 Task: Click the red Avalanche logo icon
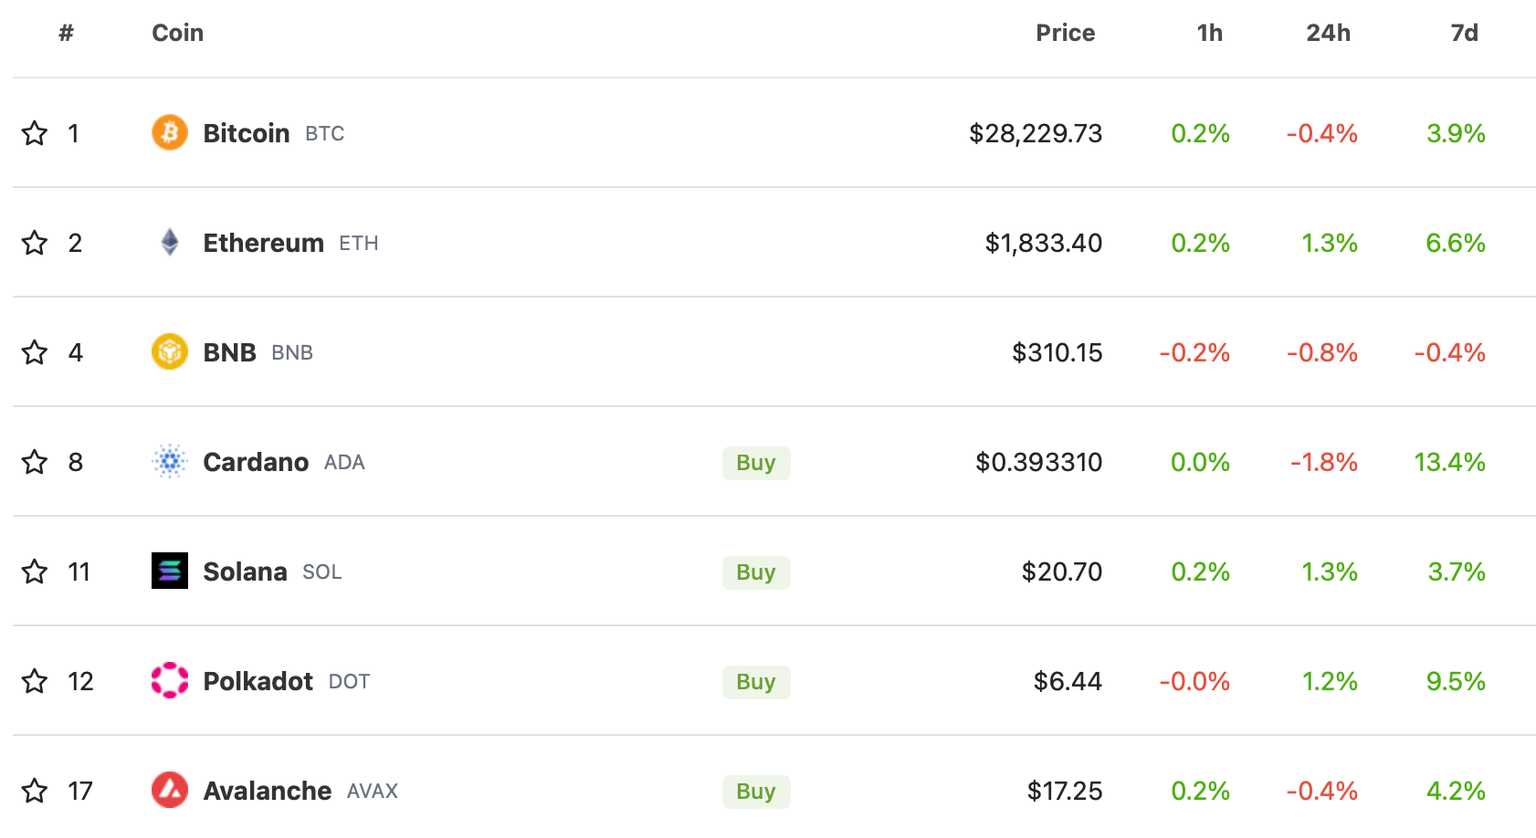tap(169, 790)
